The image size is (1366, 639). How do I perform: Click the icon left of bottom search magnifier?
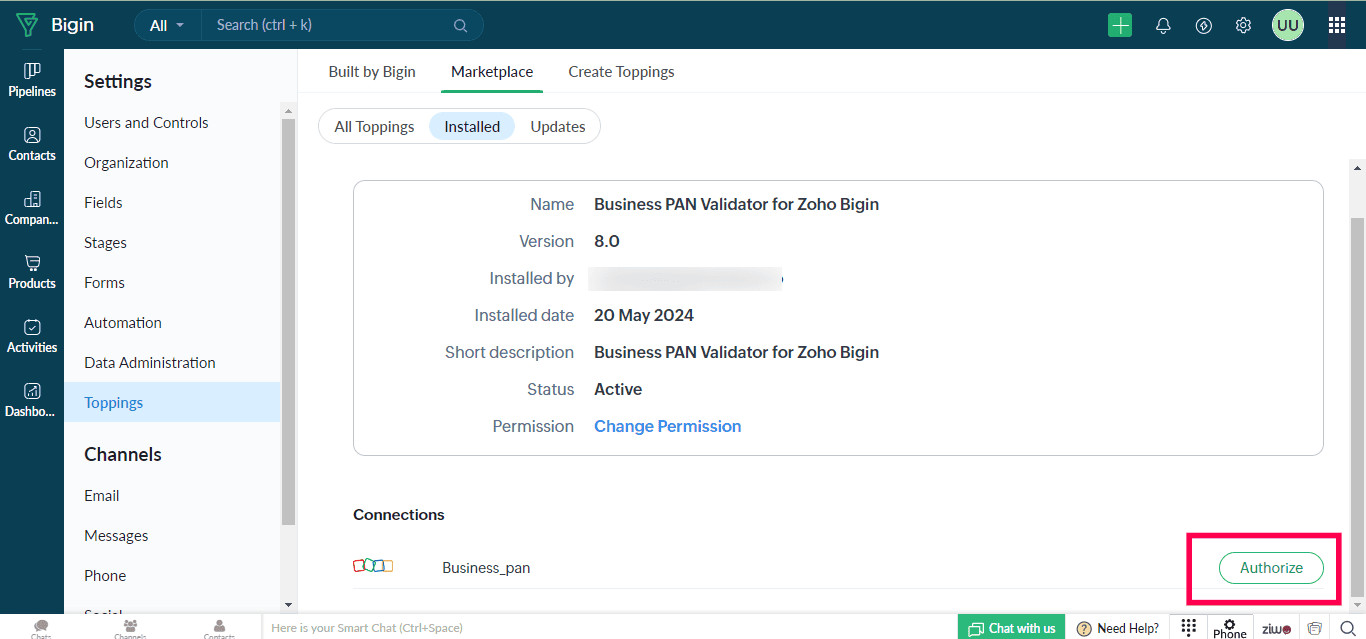(1315, 628)
